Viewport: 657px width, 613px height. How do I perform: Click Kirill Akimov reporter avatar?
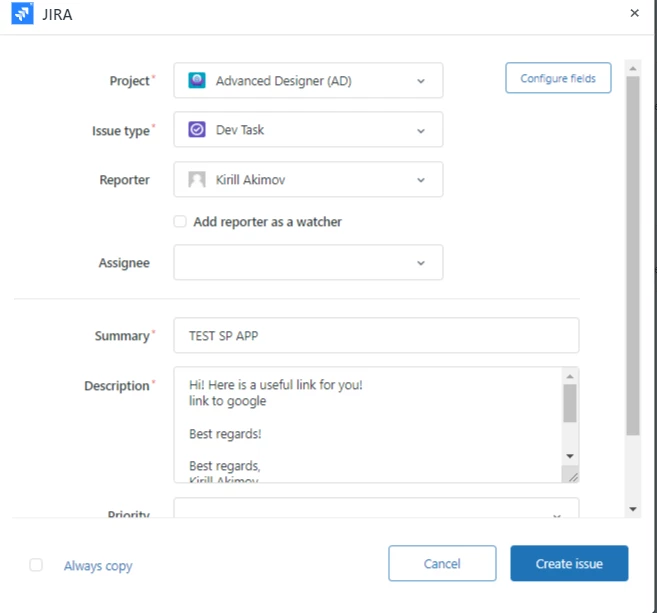click(x=197, y=179)
